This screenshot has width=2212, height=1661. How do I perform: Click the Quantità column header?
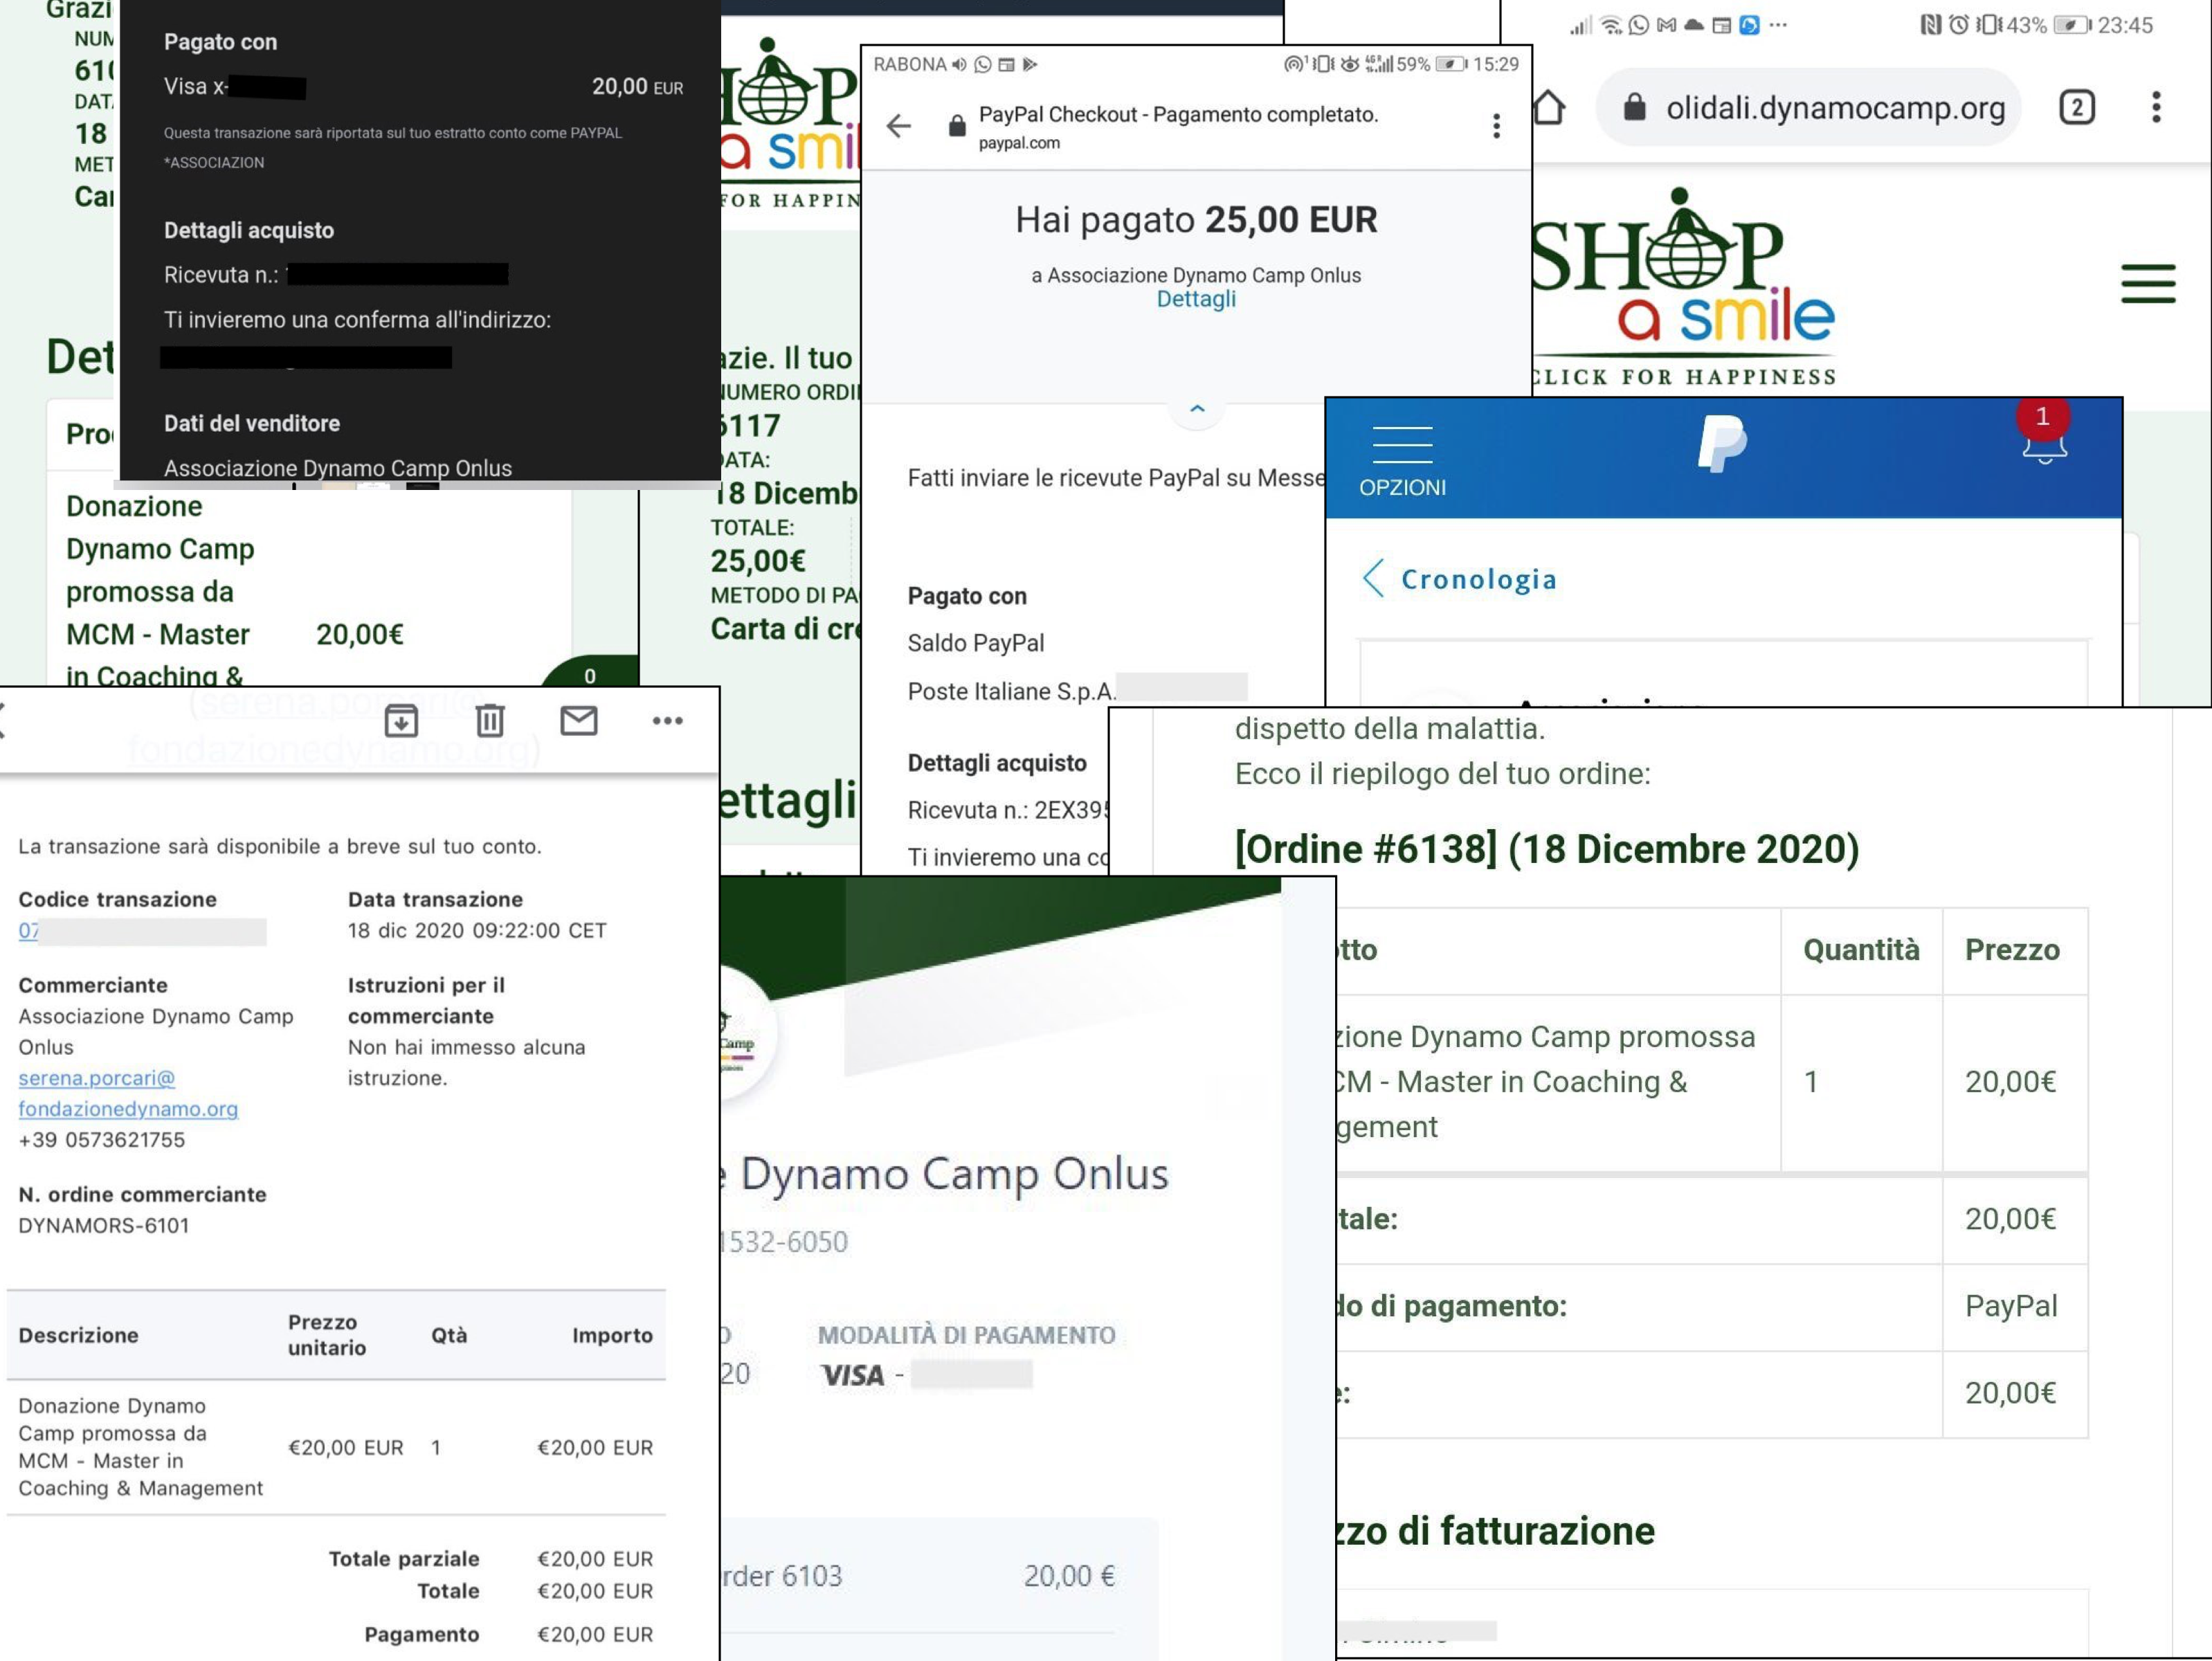click(x=1861, y=950)
